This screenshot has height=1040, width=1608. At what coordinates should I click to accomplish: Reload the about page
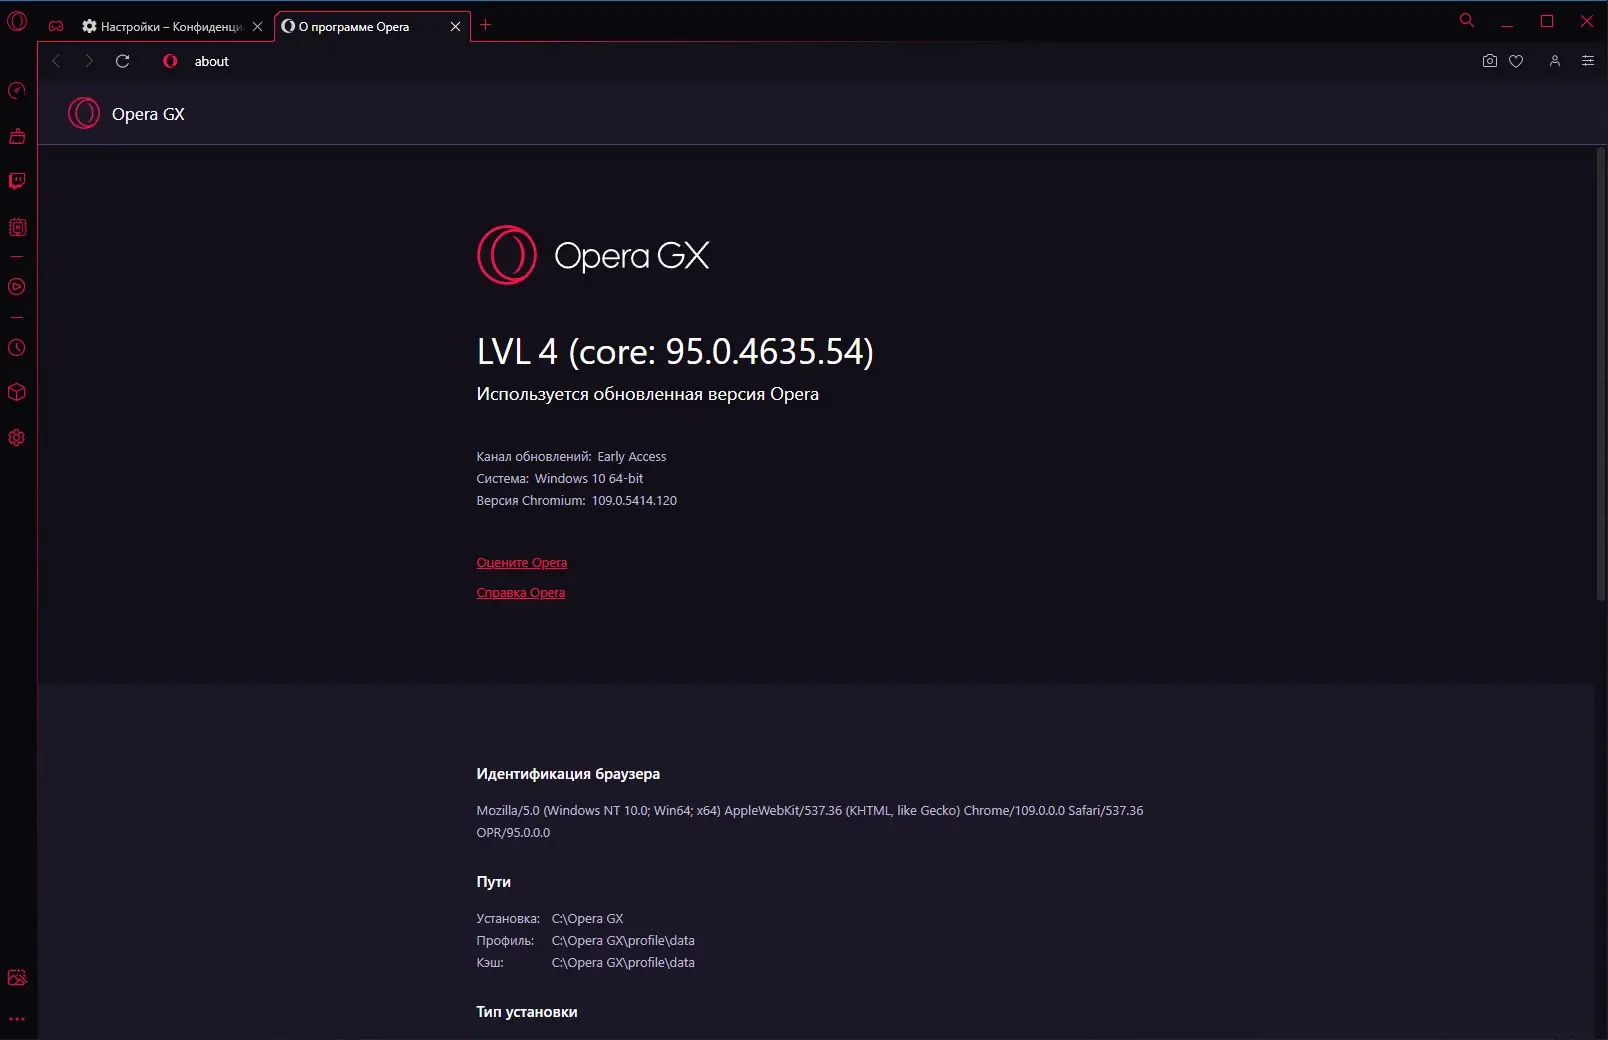click(123, 61)
